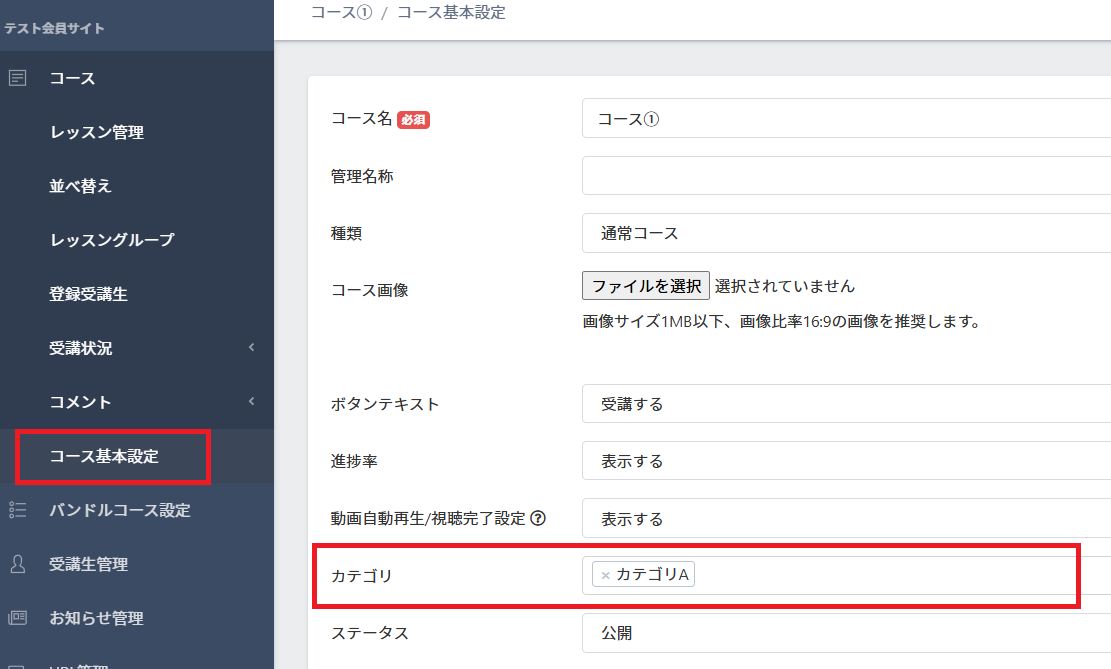Open the ステータス dropdown showing 公開
The image size is (1111, 669).
point(845,633)
